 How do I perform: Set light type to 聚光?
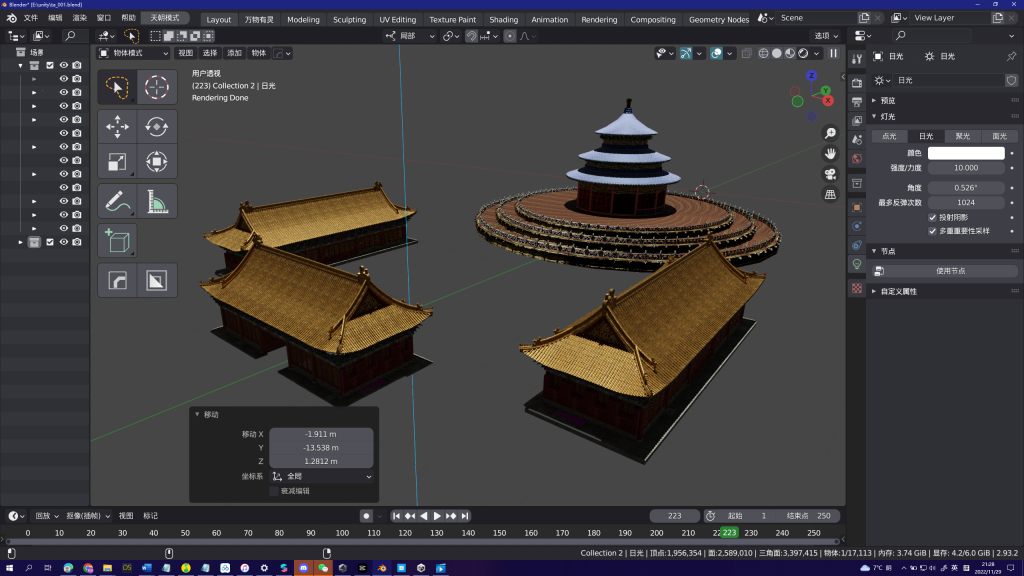tap(963, 136)
